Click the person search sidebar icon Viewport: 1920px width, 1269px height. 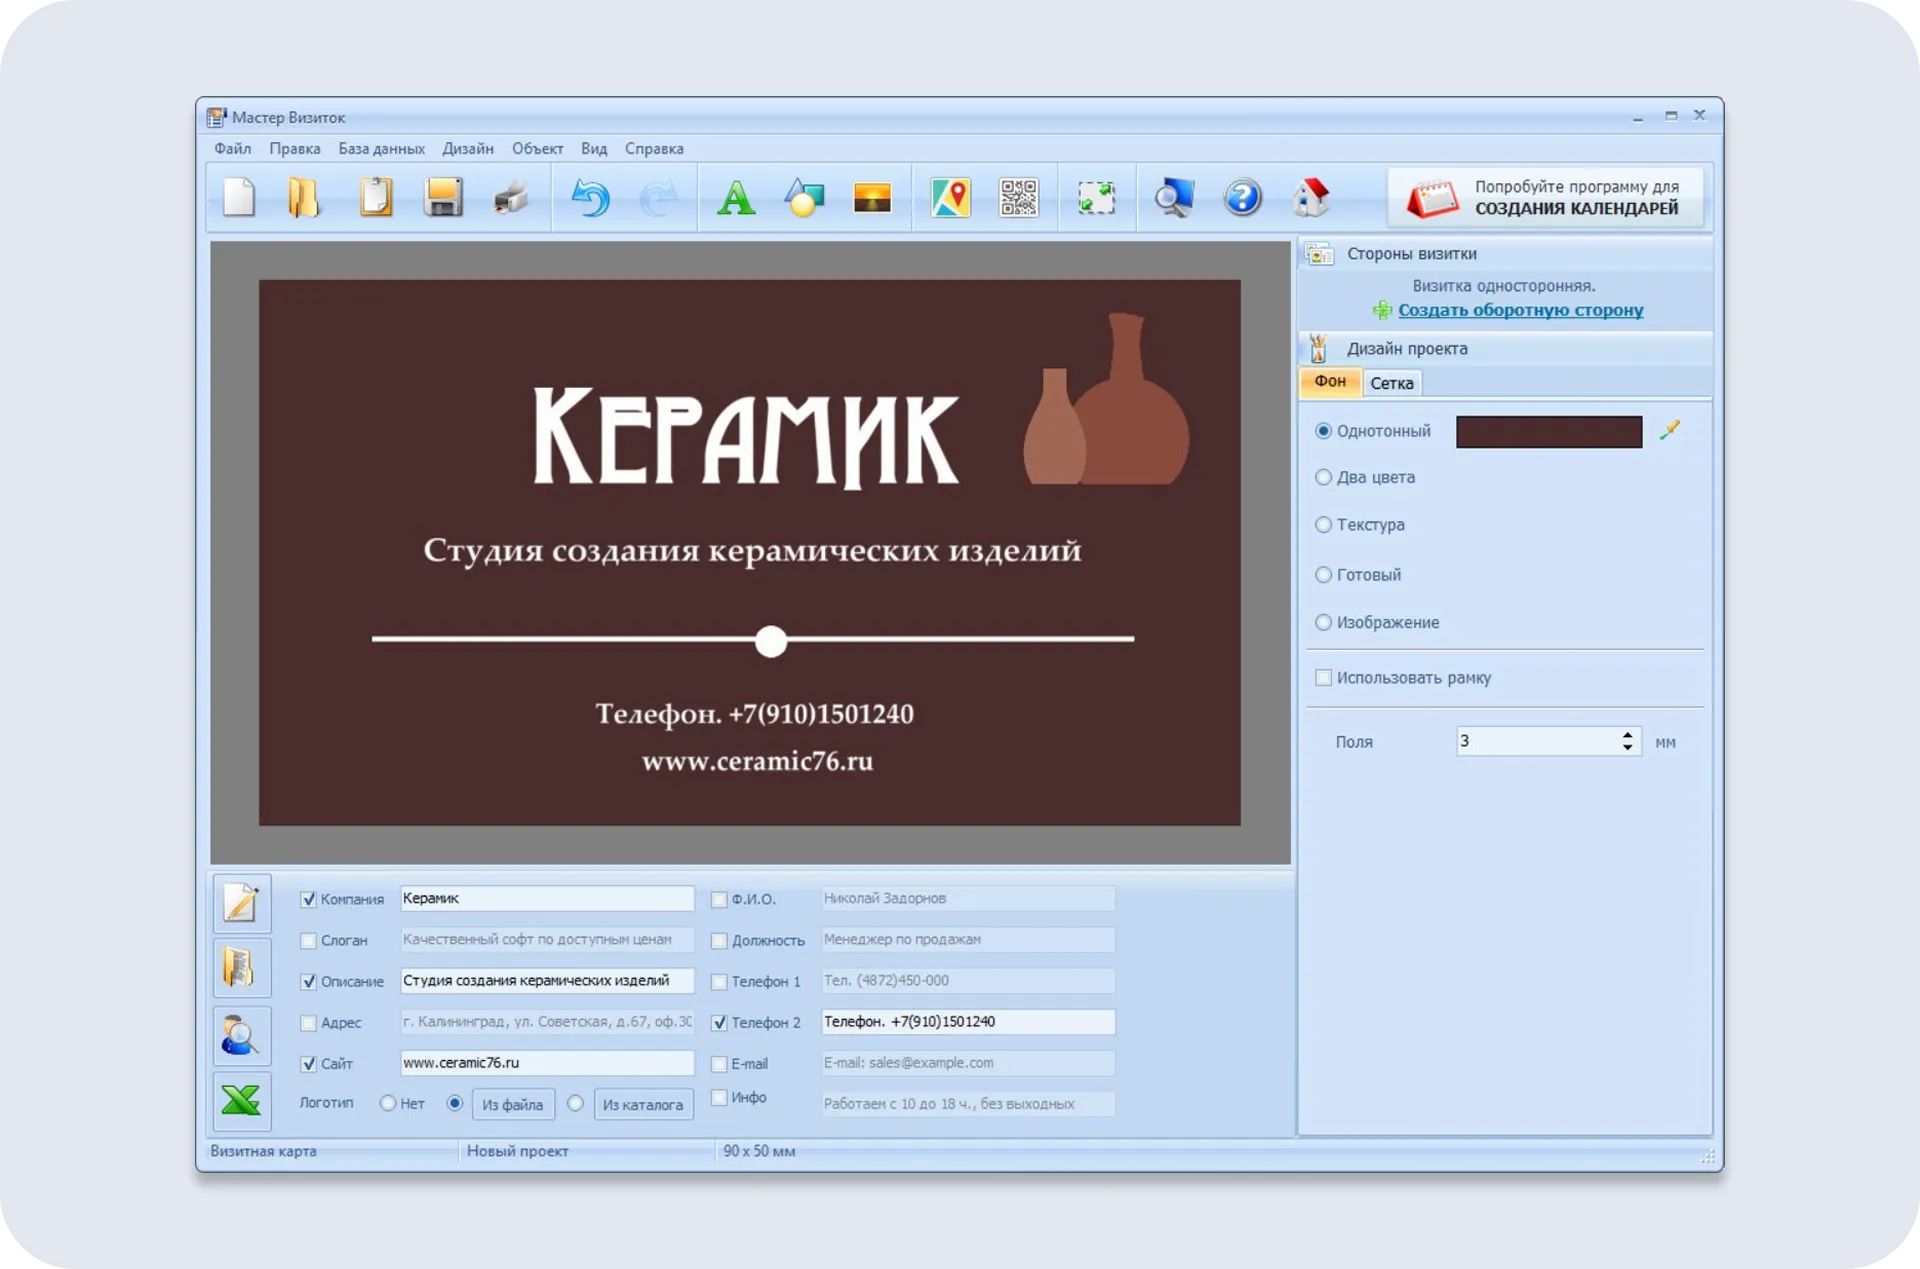(241, 1035)
